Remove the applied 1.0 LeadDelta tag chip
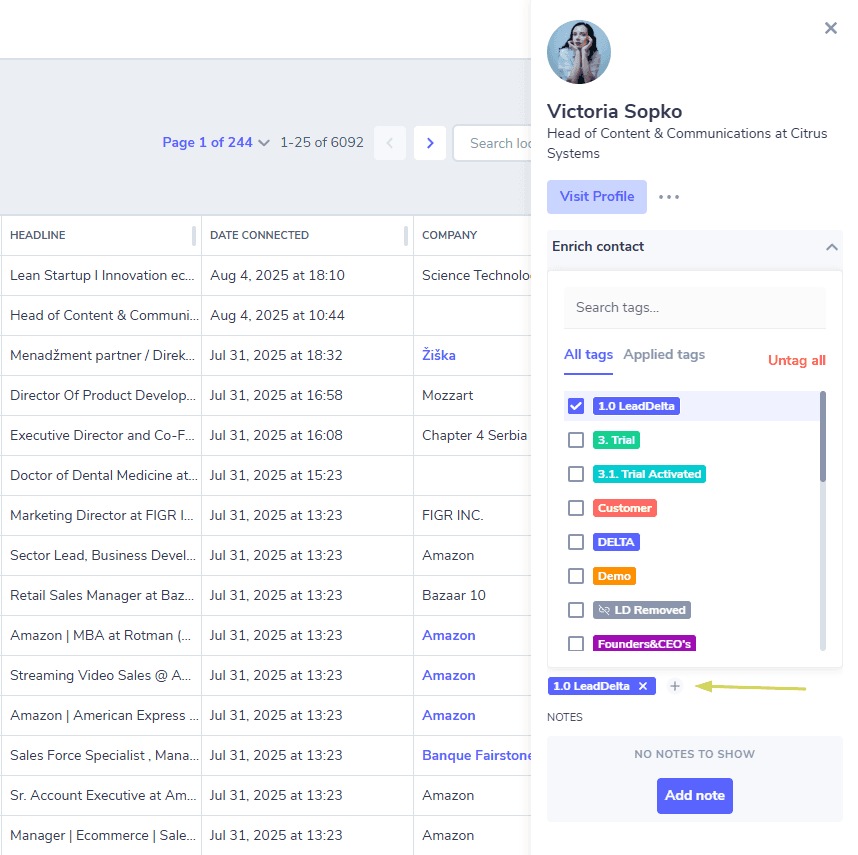 click(643, 686)
